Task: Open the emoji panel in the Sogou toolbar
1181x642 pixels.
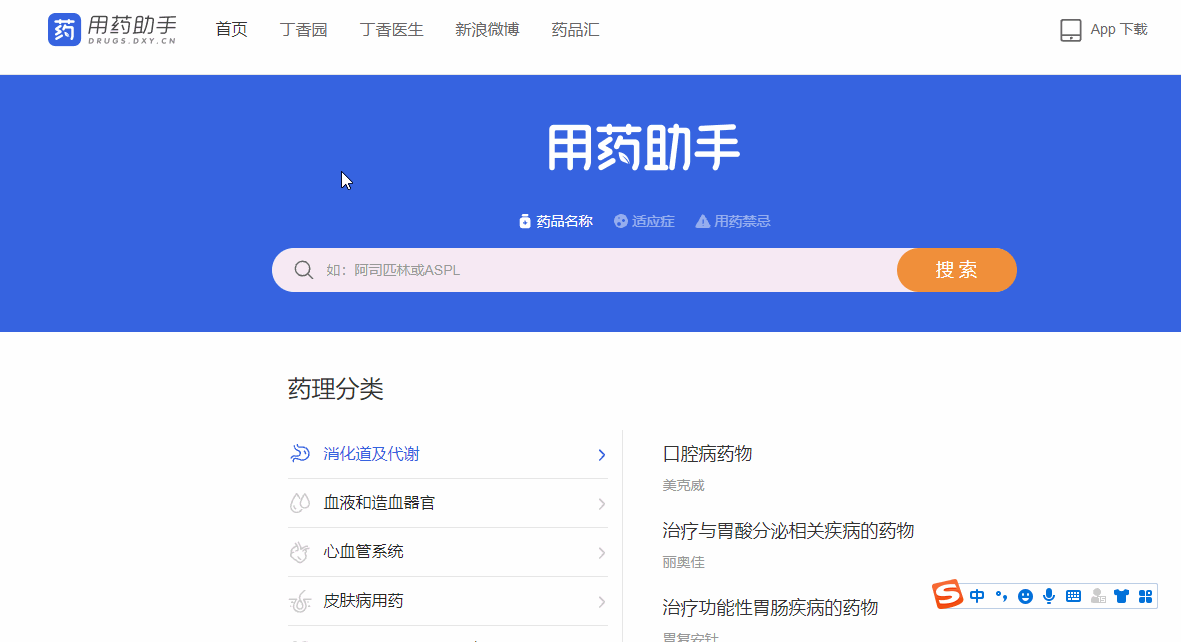Action: (1025, 595)
